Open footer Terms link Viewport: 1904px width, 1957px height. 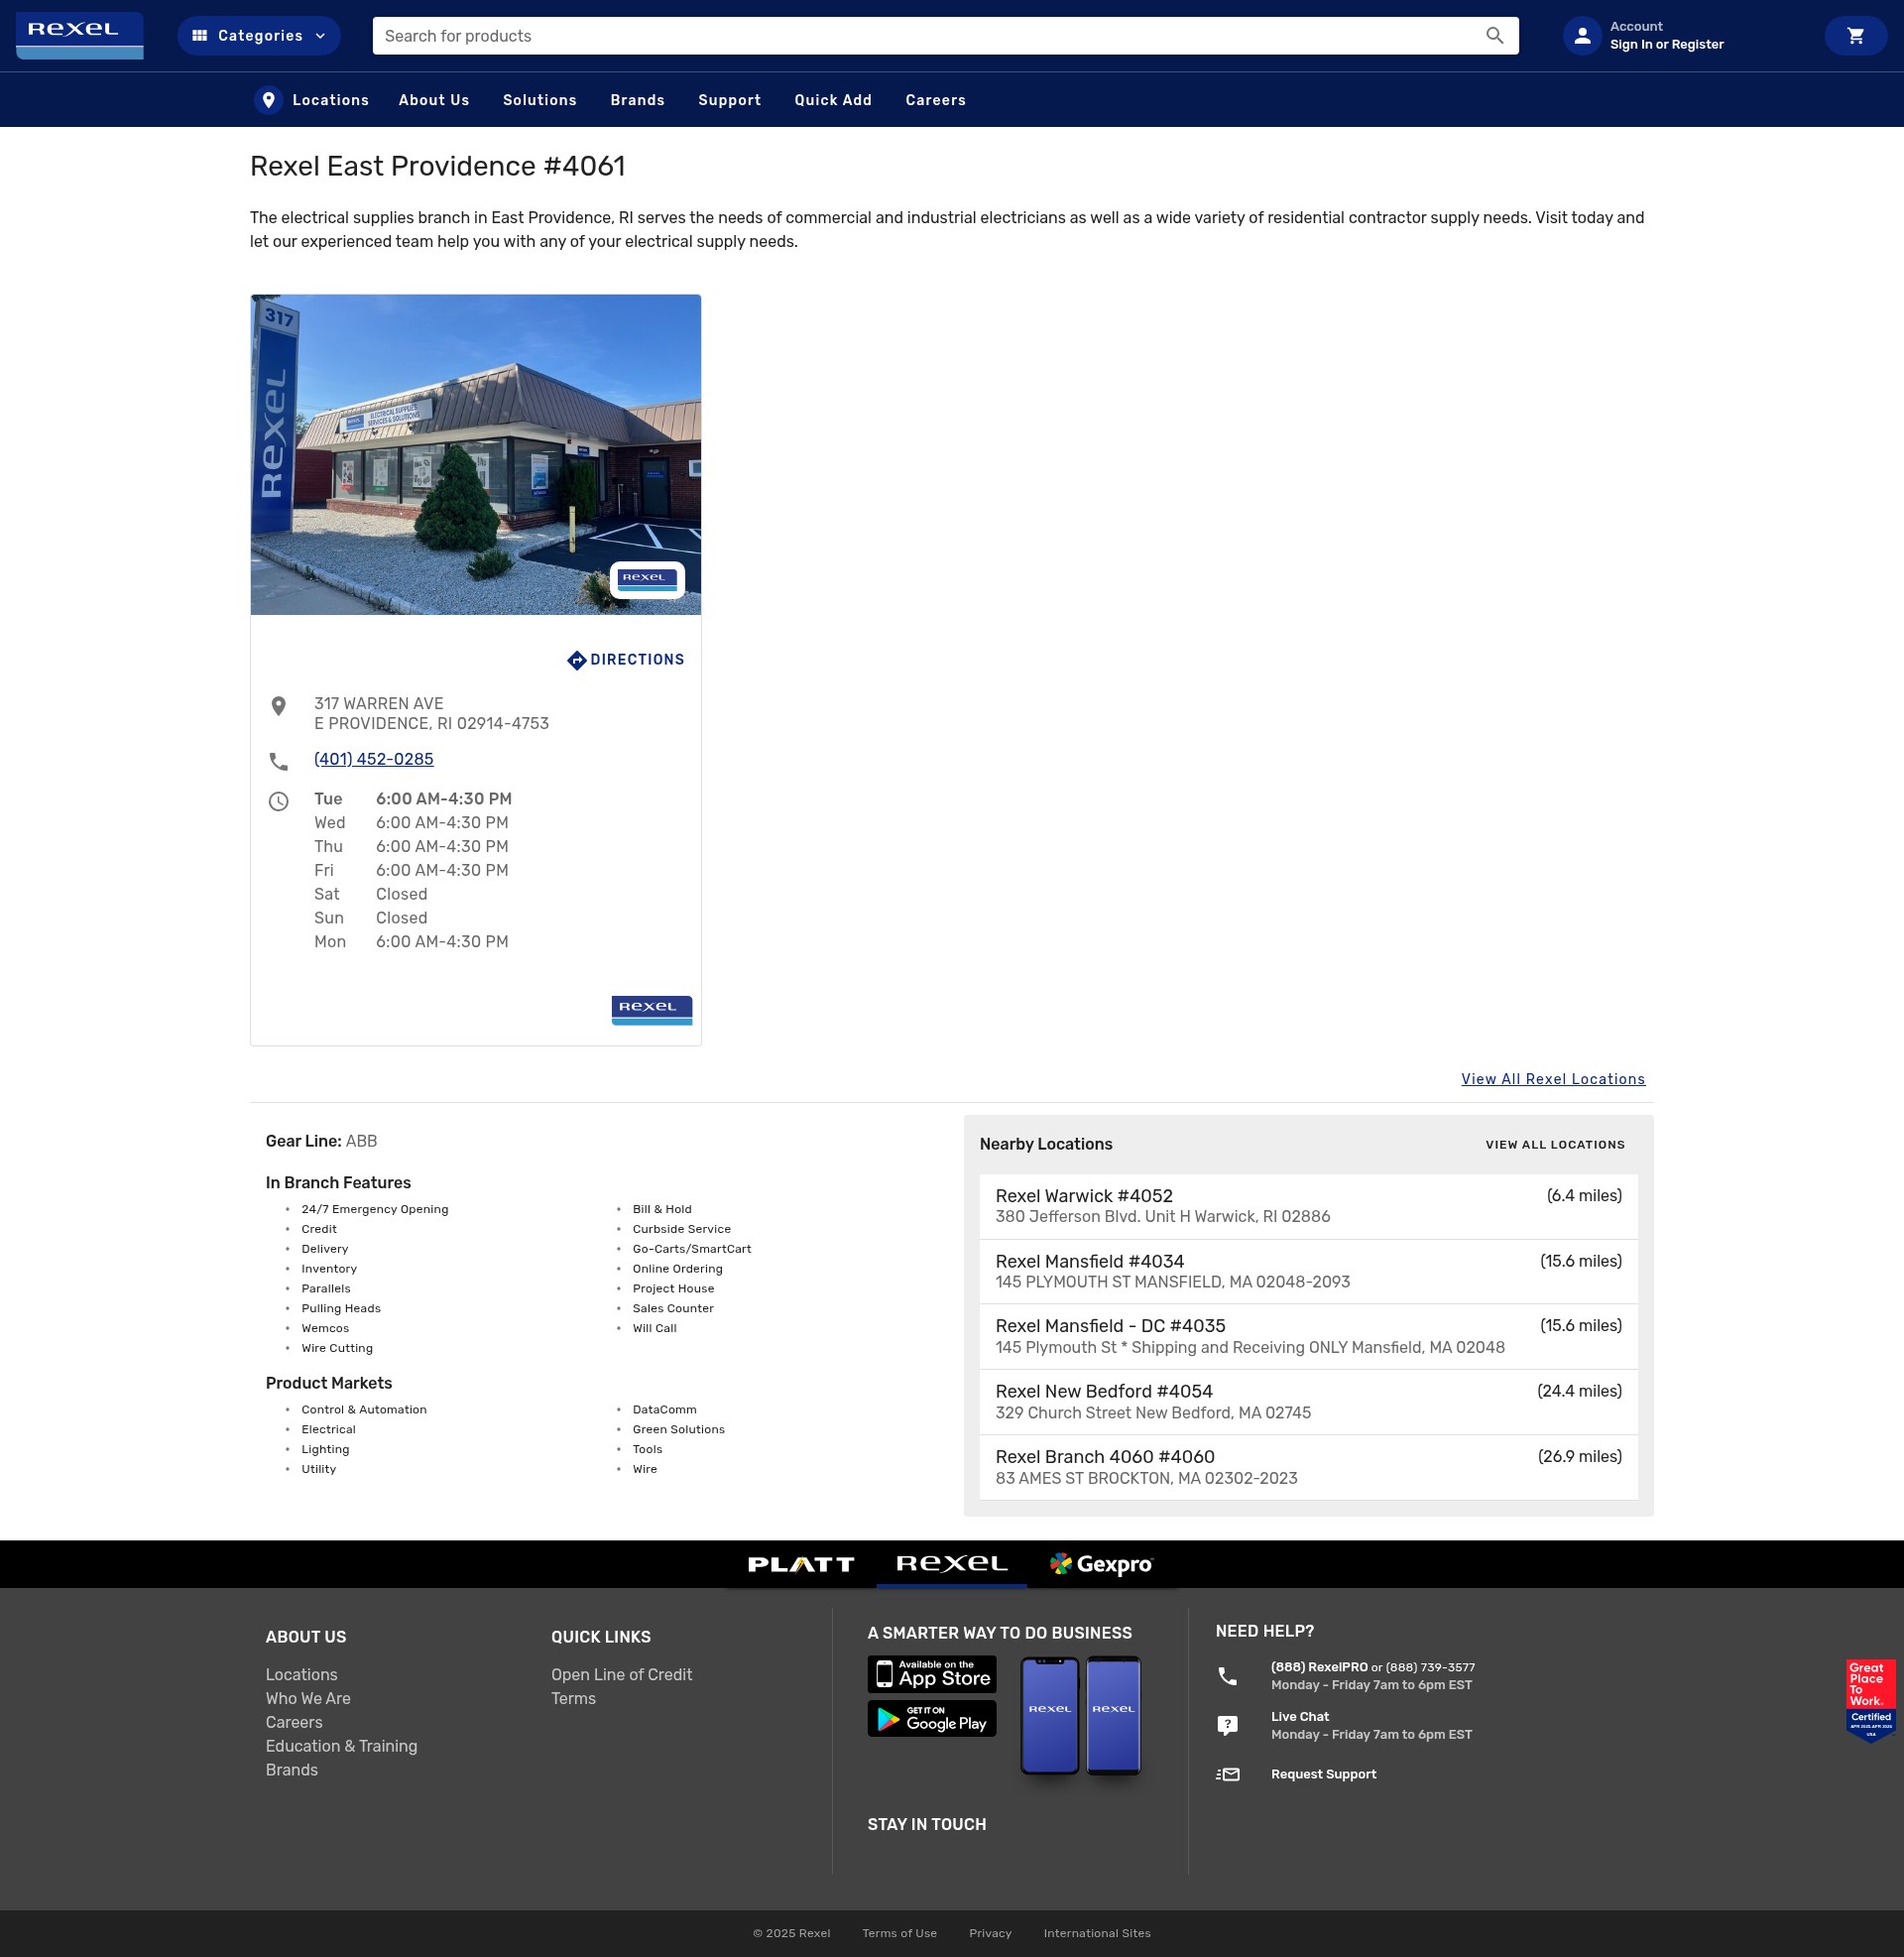coord(573,1699)
